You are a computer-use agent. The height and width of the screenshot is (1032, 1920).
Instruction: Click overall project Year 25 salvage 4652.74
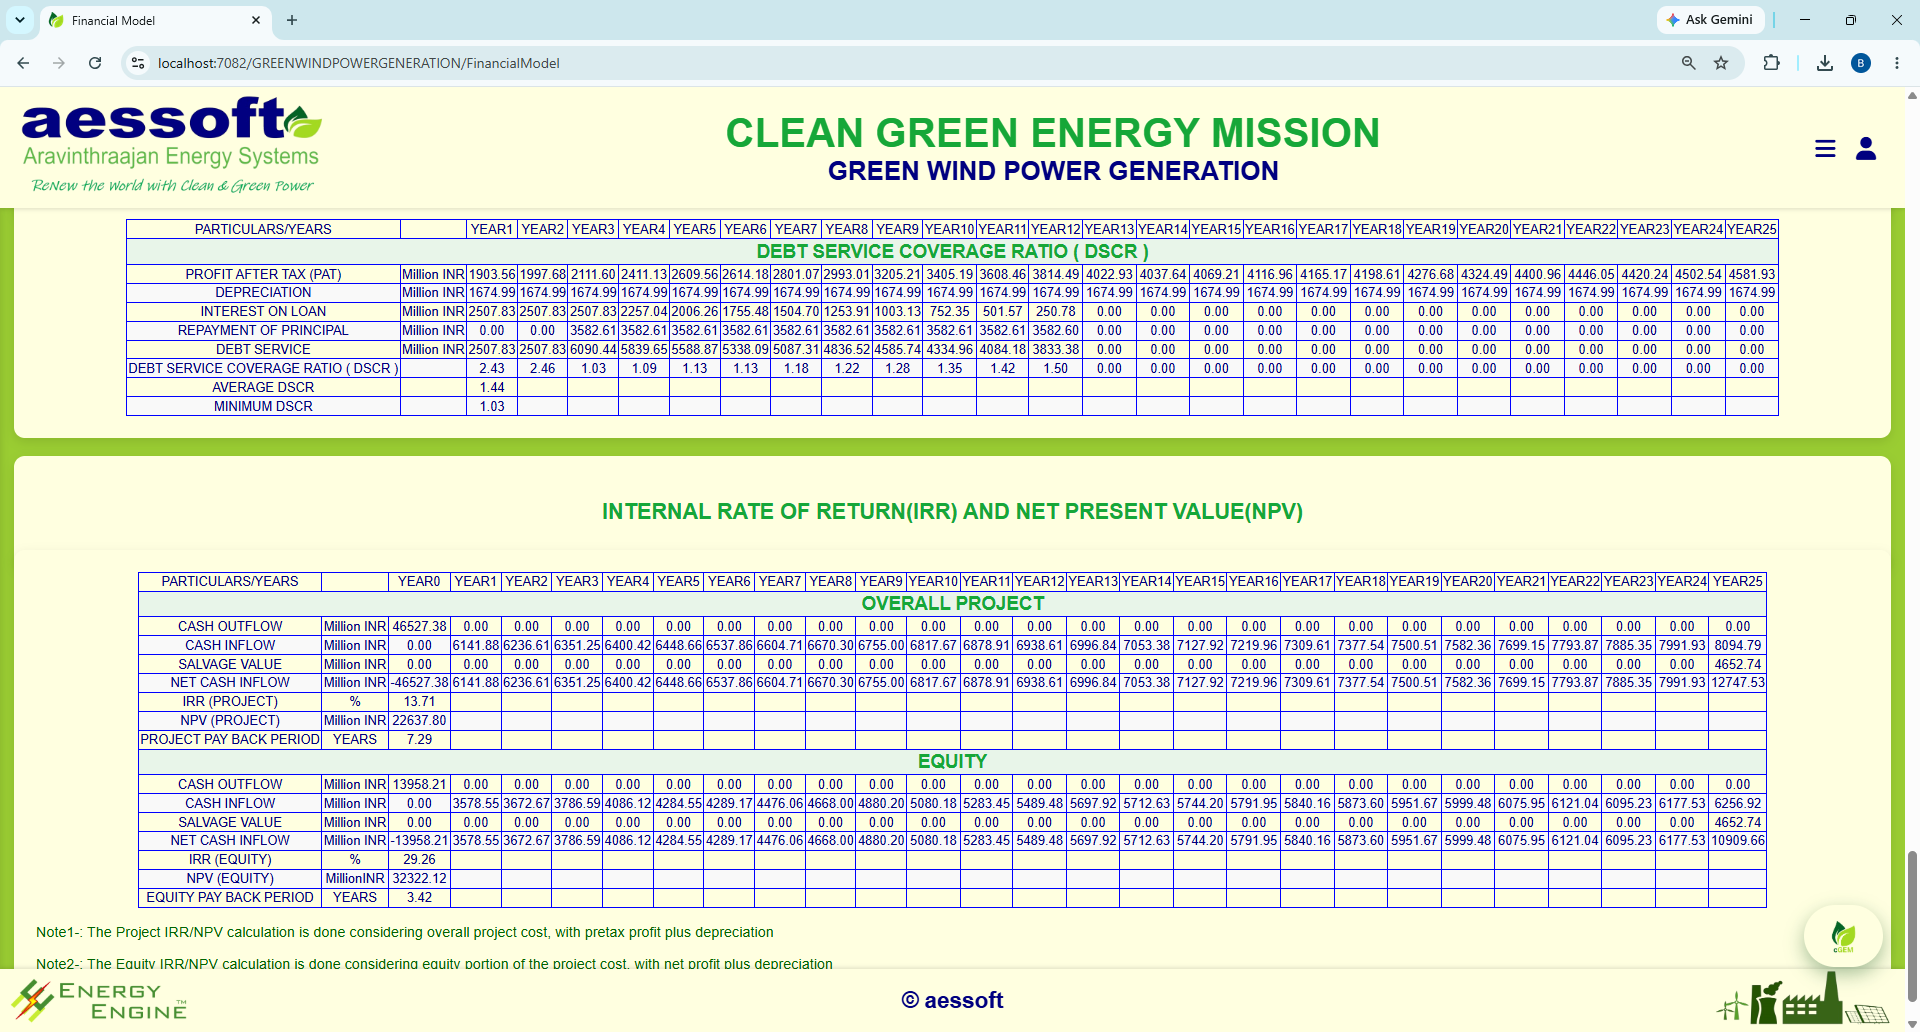point(1738,664)
